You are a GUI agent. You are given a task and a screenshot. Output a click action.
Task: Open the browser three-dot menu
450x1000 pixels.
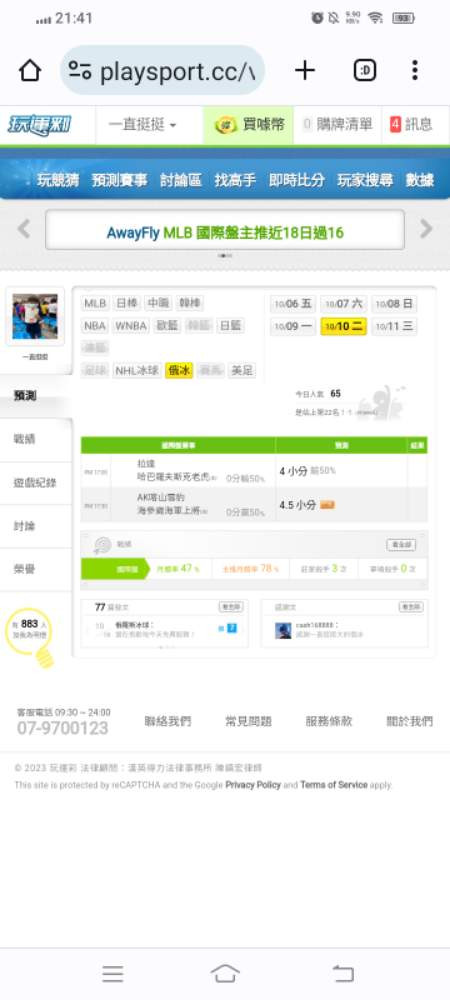pos(415,70)
